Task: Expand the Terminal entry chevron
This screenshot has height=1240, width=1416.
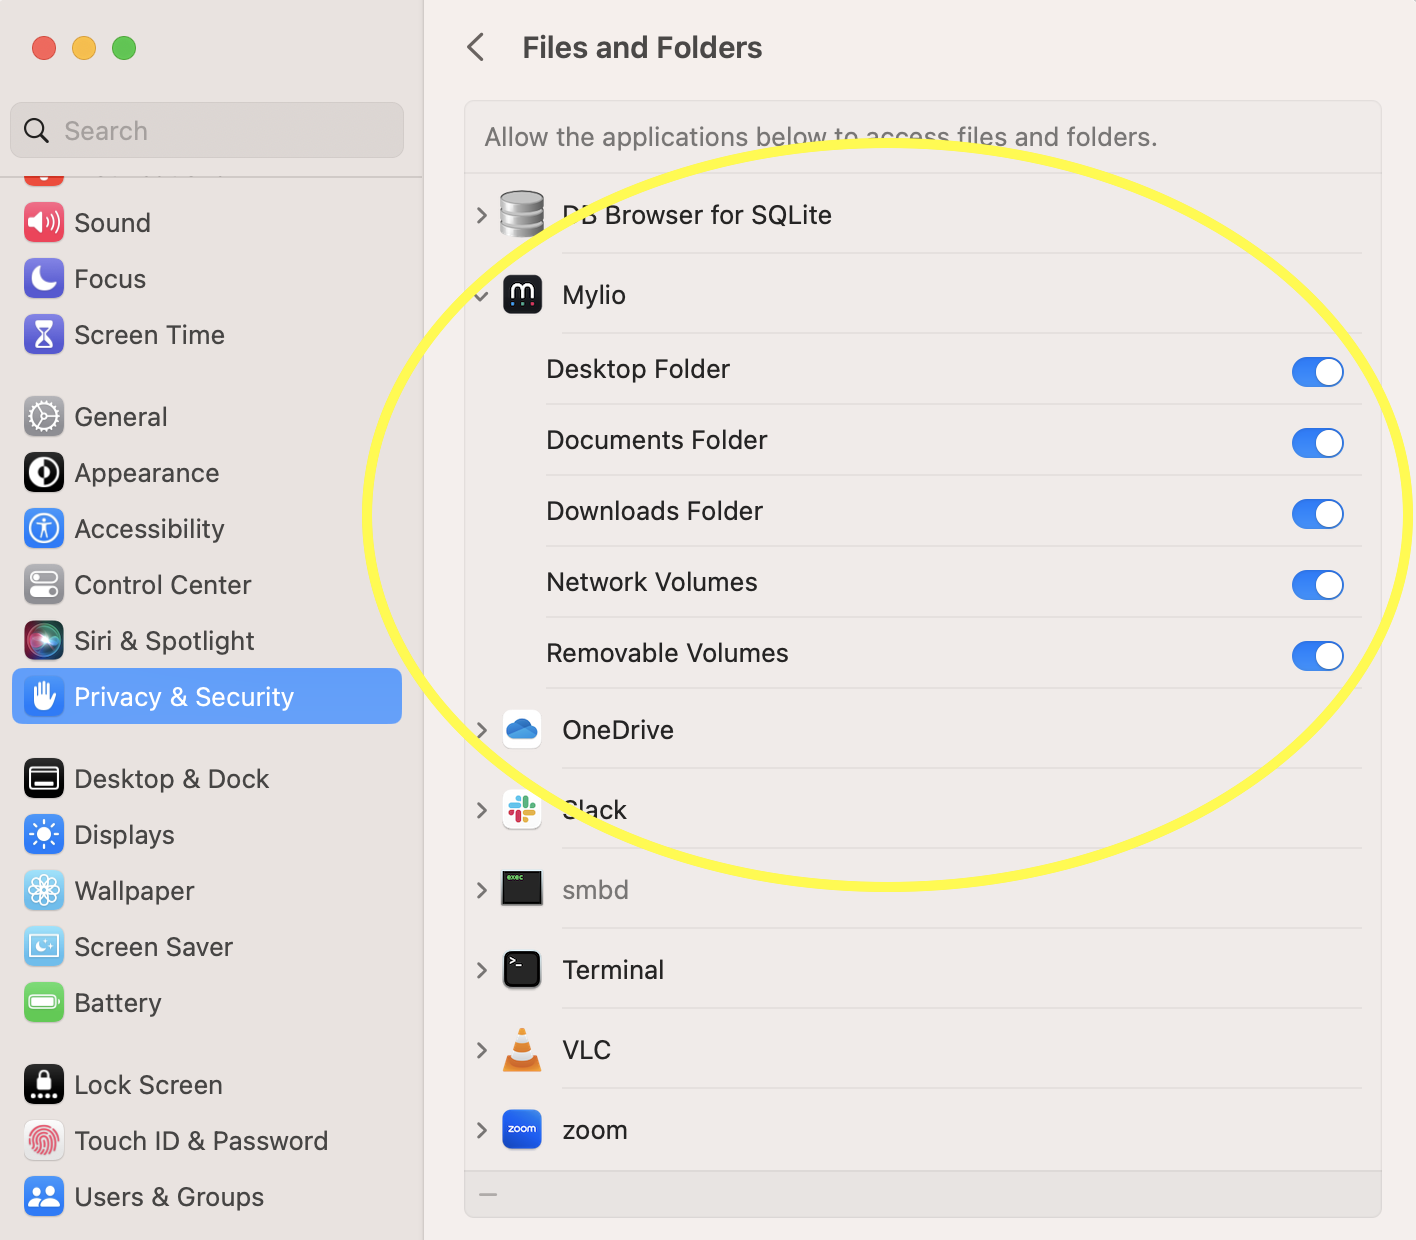Action: click(x=482, y=970)
